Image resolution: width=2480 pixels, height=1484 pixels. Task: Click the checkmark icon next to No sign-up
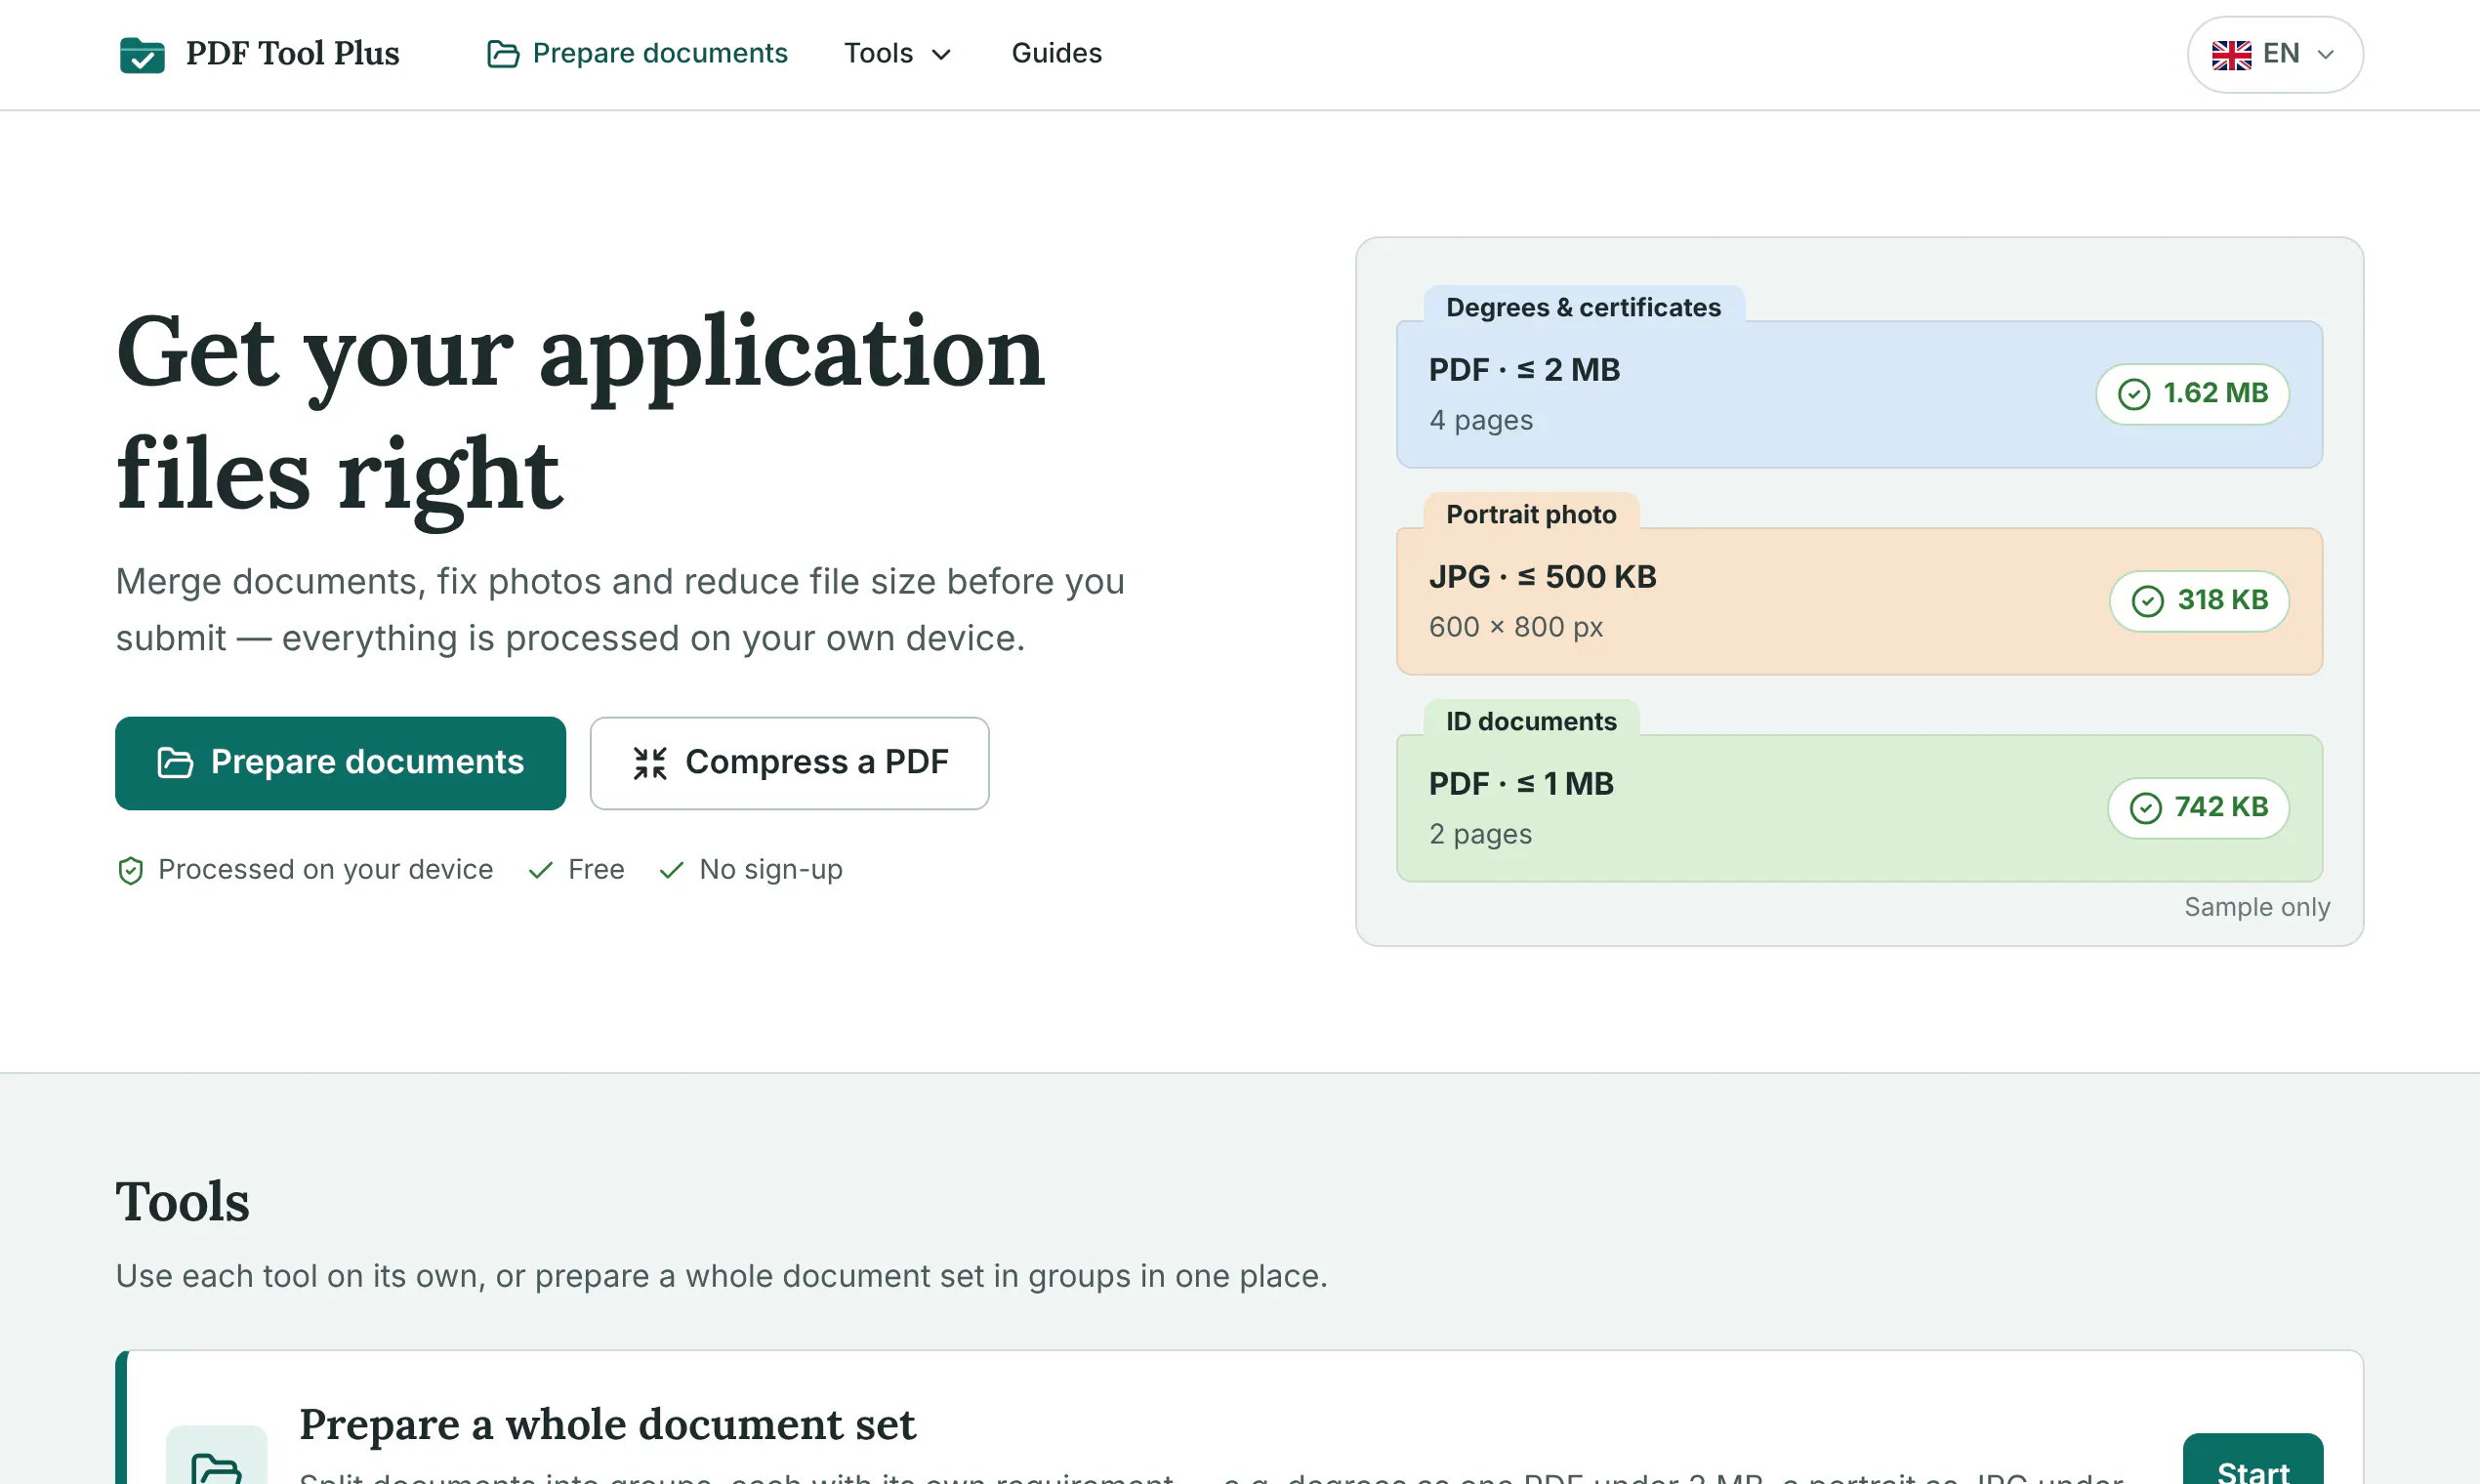click(x=672, y=870)
